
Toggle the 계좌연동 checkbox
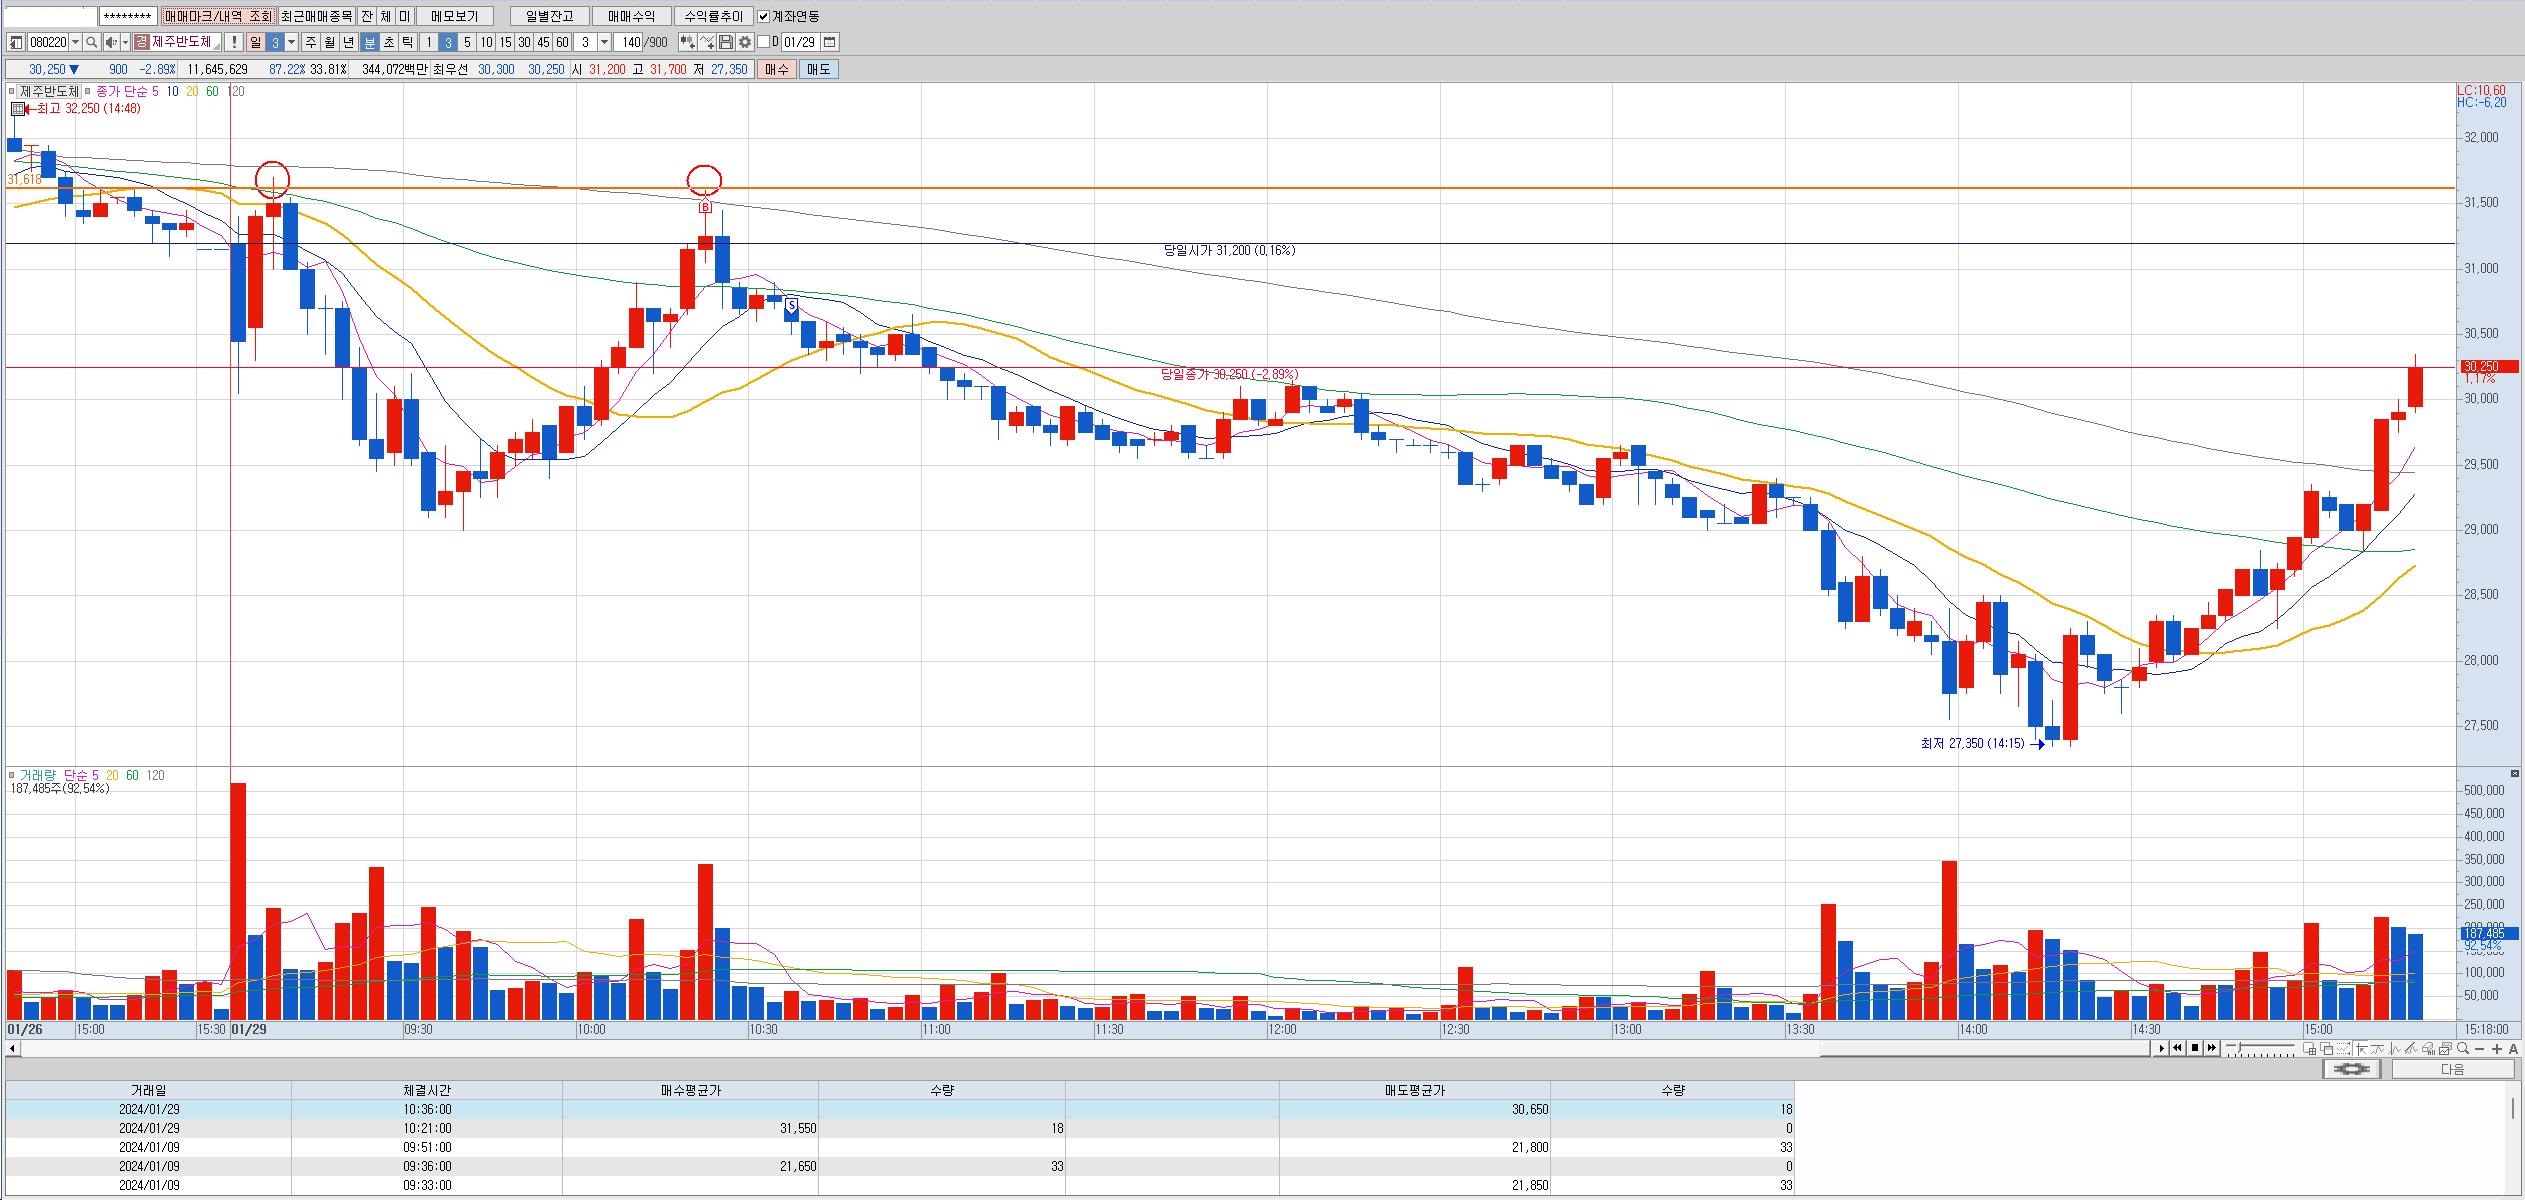pos(764,16)
